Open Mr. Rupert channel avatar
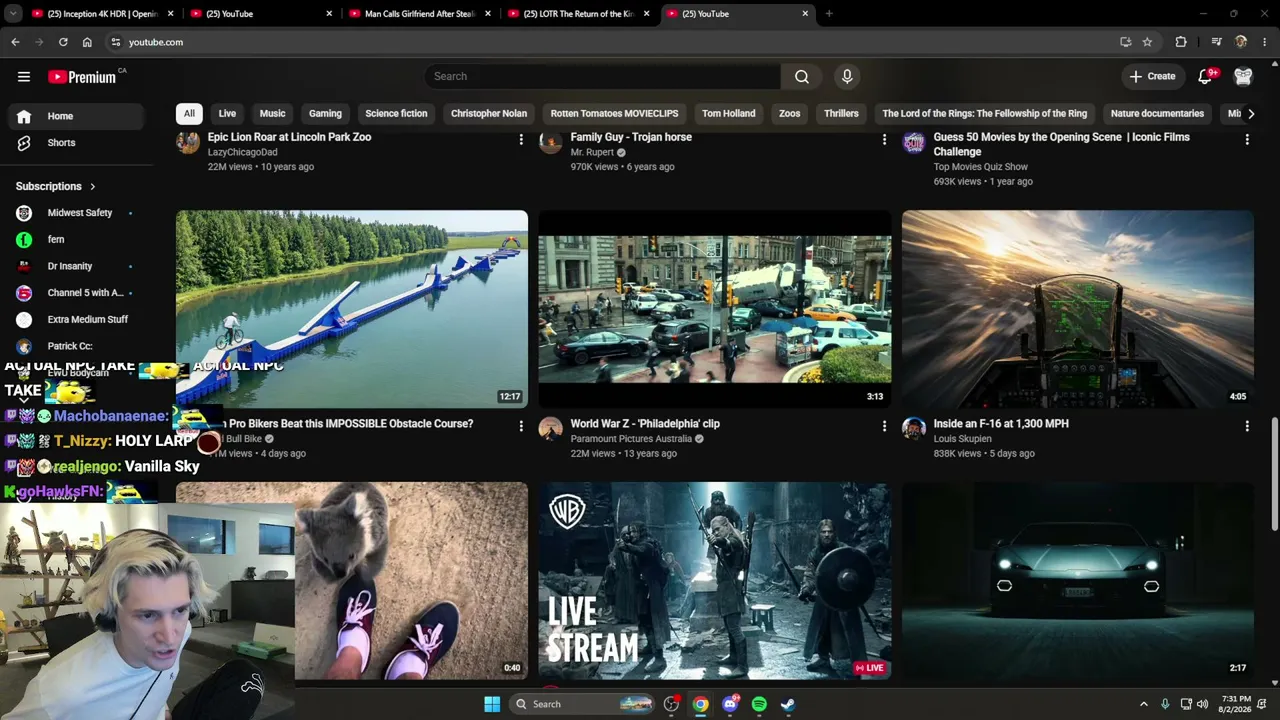 [x=551, y=142]
